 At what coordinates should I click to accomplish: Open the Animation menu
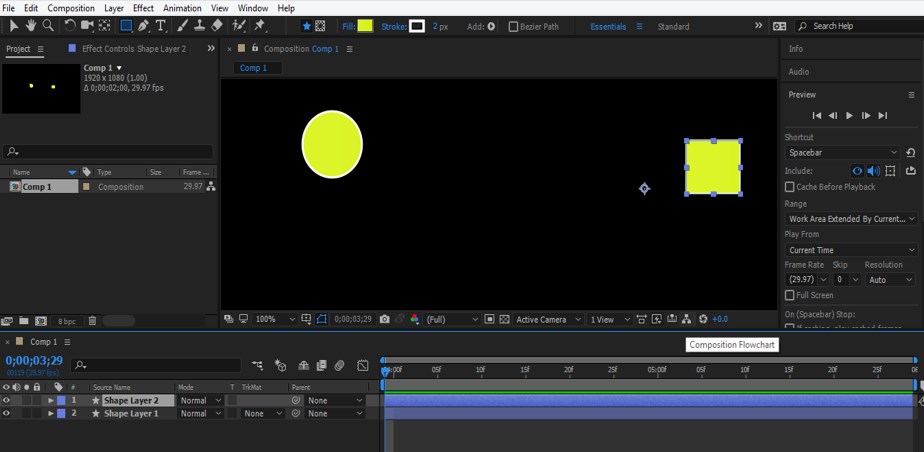pyautogui.click(x=181, y=8)
